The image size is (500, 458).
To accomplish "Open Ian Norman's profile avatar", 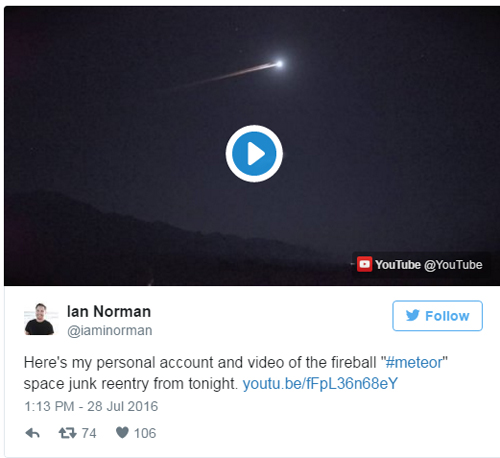I will coord(39,319).
